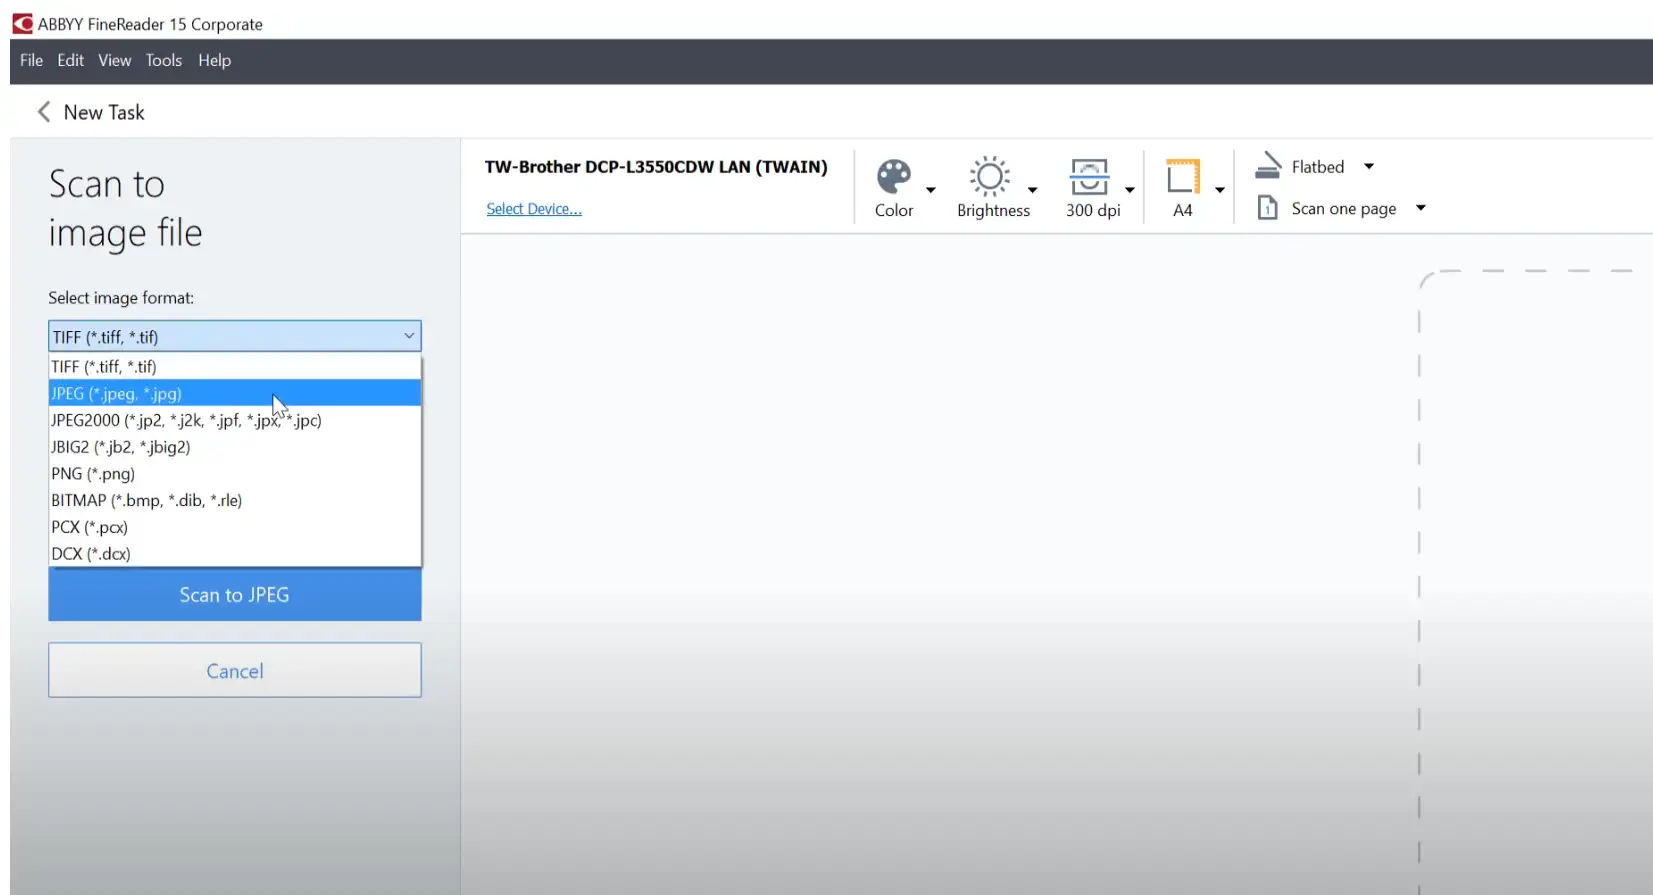Open the File menu
The image size is (1653, 895).
click(31, 60)
